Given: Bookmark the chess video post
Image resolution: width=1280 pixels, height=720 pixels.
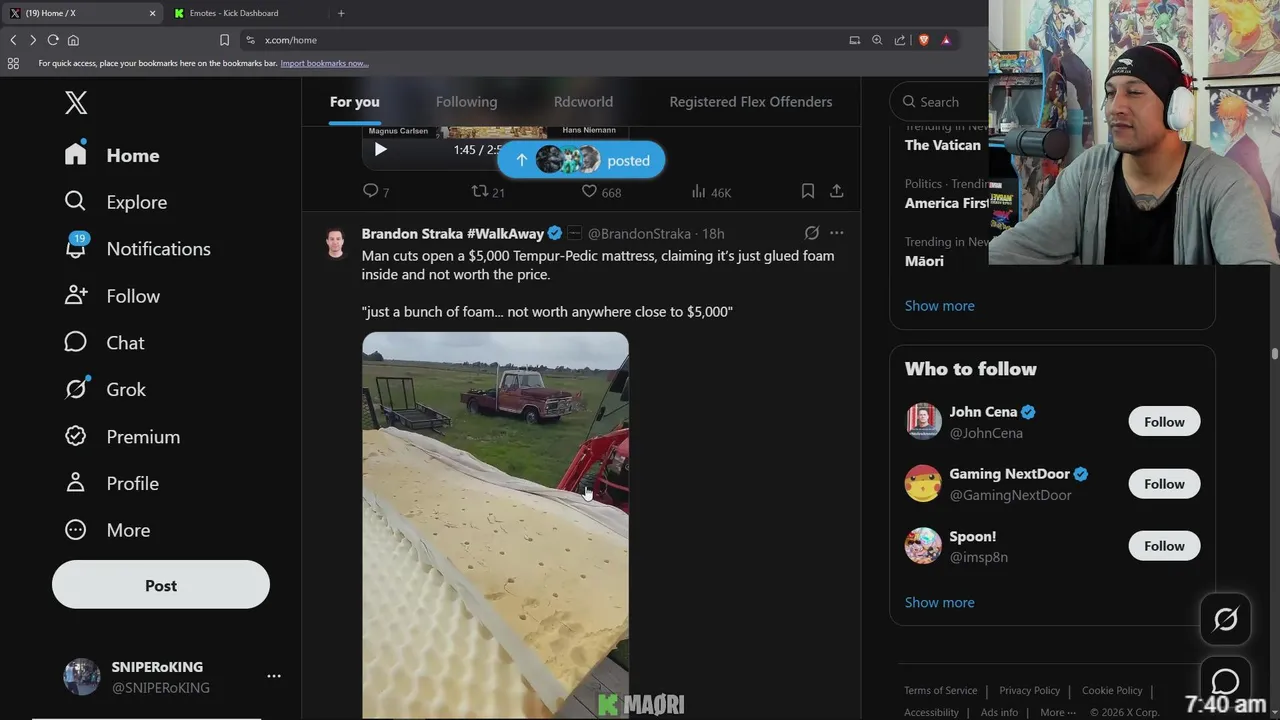Looking at the screenshot, I should (808, 191).
